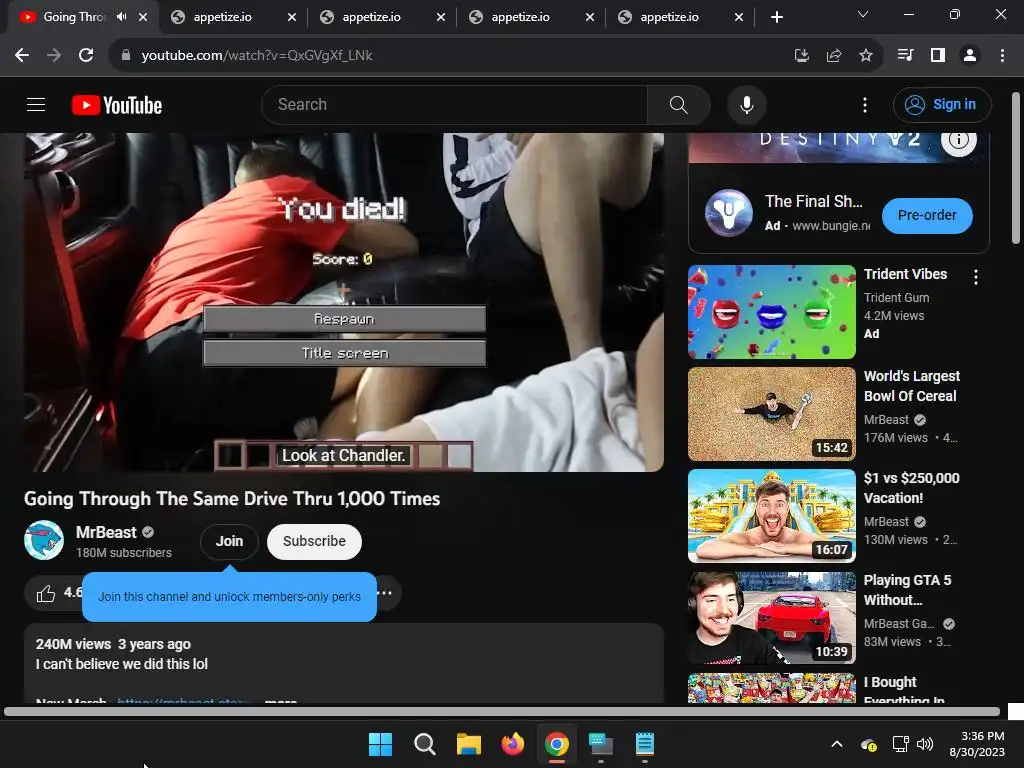Click the page vertical scrollbar
This screenshot has width=1024, height=768.
pos(1016,168)
